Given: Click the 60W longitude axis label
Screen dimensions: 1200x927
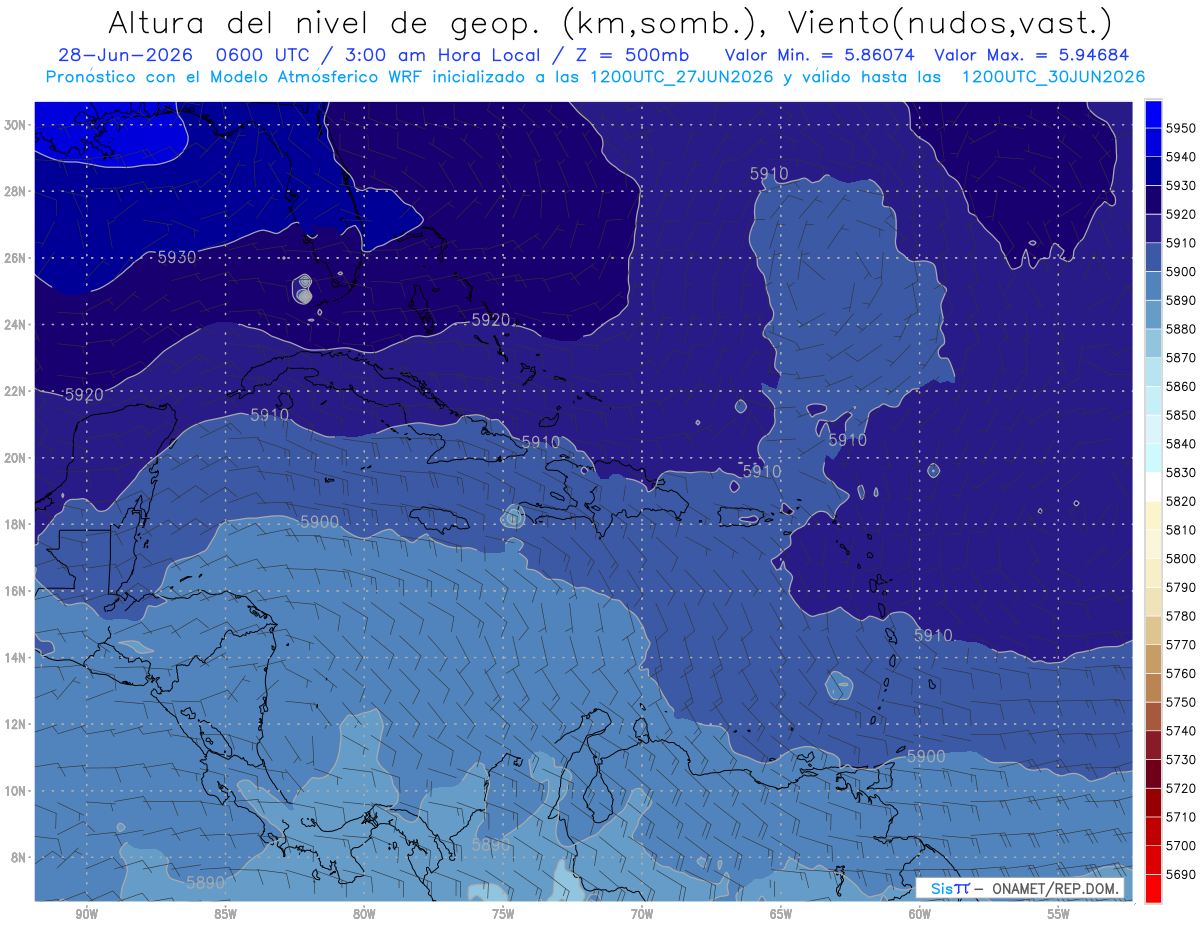Looking at the screenshot, I should [920, 914].
